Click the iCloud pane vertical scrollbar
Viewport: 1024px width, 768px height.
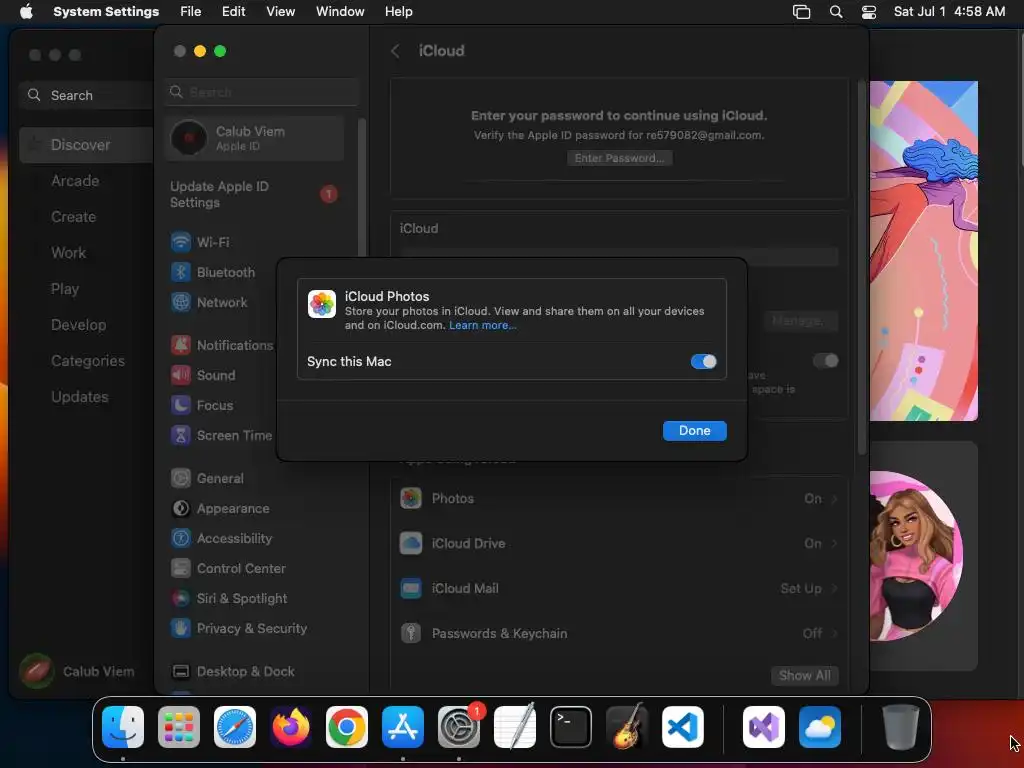[862, 268]
